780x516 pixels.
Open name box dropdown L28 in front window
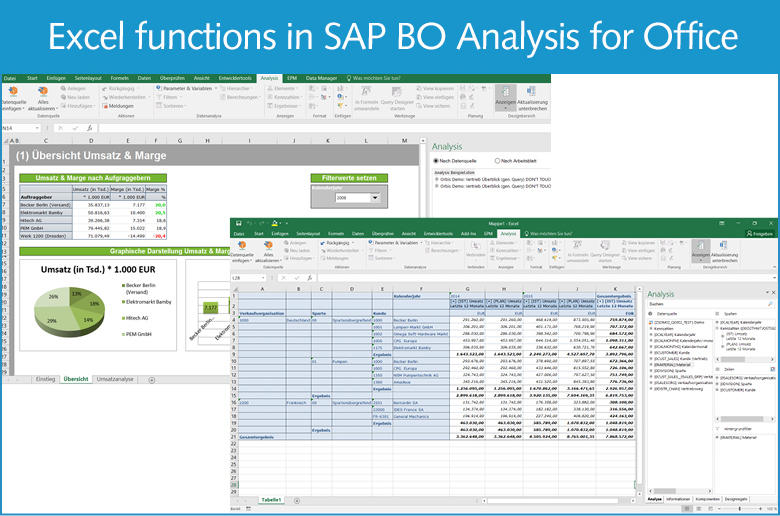tap(263, 278)
